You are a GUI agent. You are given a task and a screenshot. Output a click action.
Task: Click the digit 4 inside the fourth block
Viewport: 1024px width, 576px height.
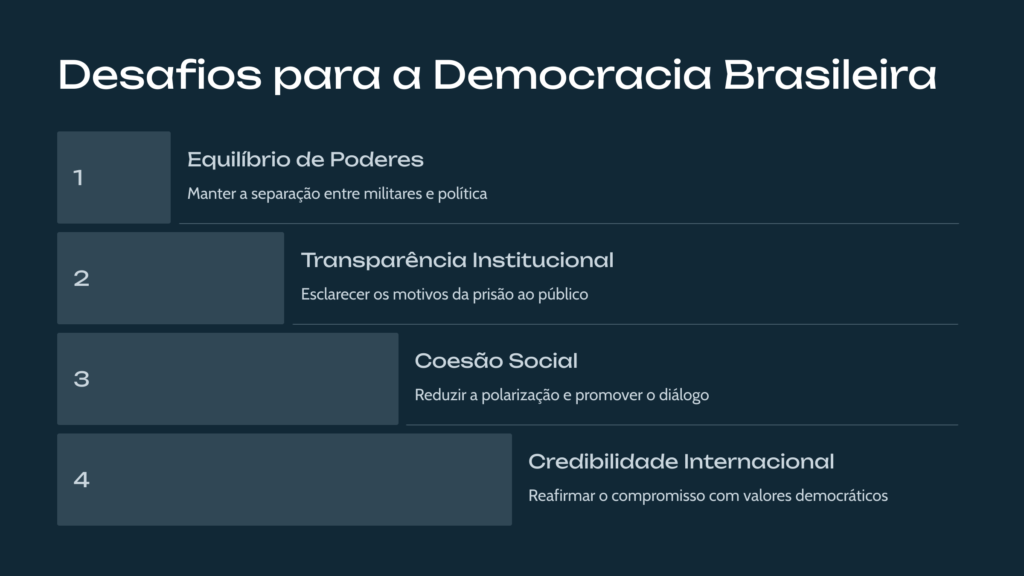(81, 479)
